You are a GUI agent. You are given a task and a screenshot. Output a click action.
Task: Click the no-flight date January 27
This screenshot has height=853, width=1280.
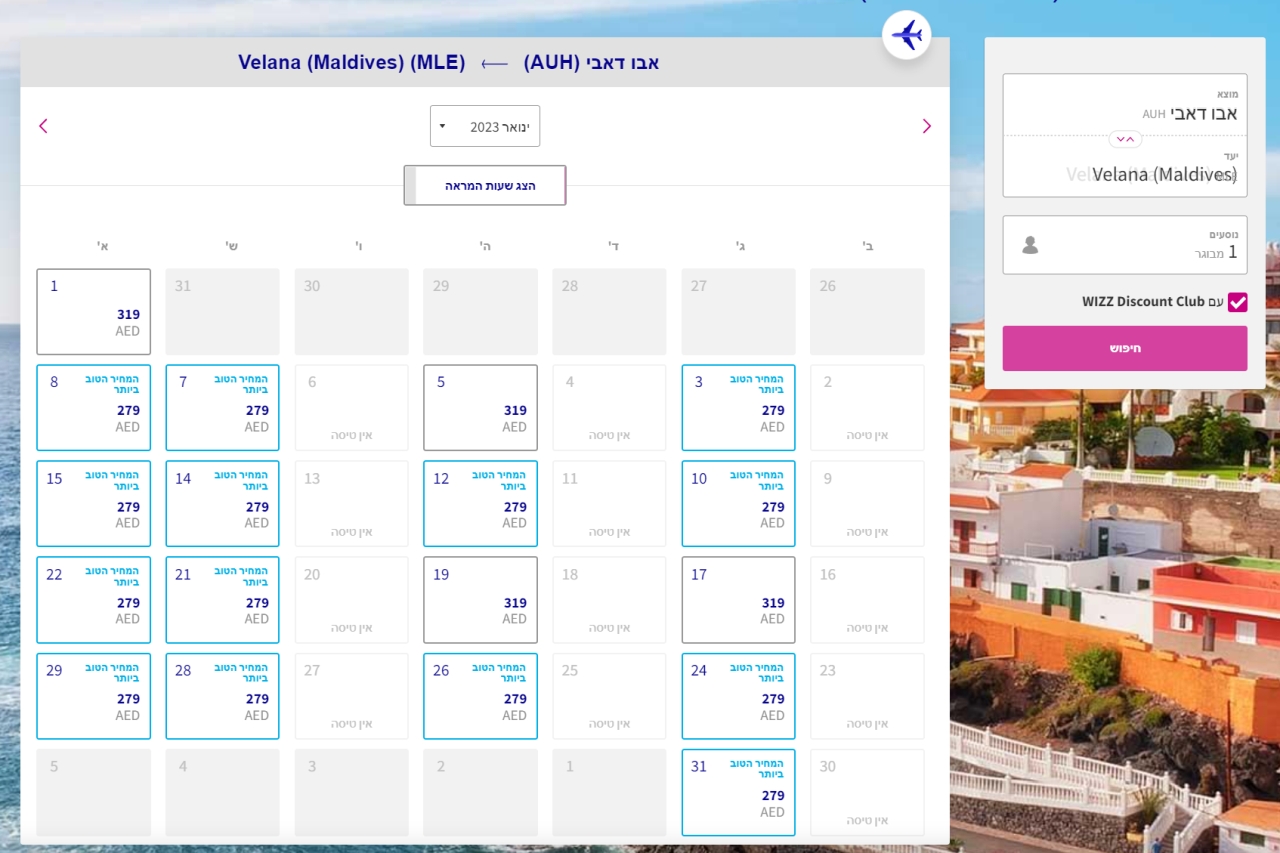[352, 696]
